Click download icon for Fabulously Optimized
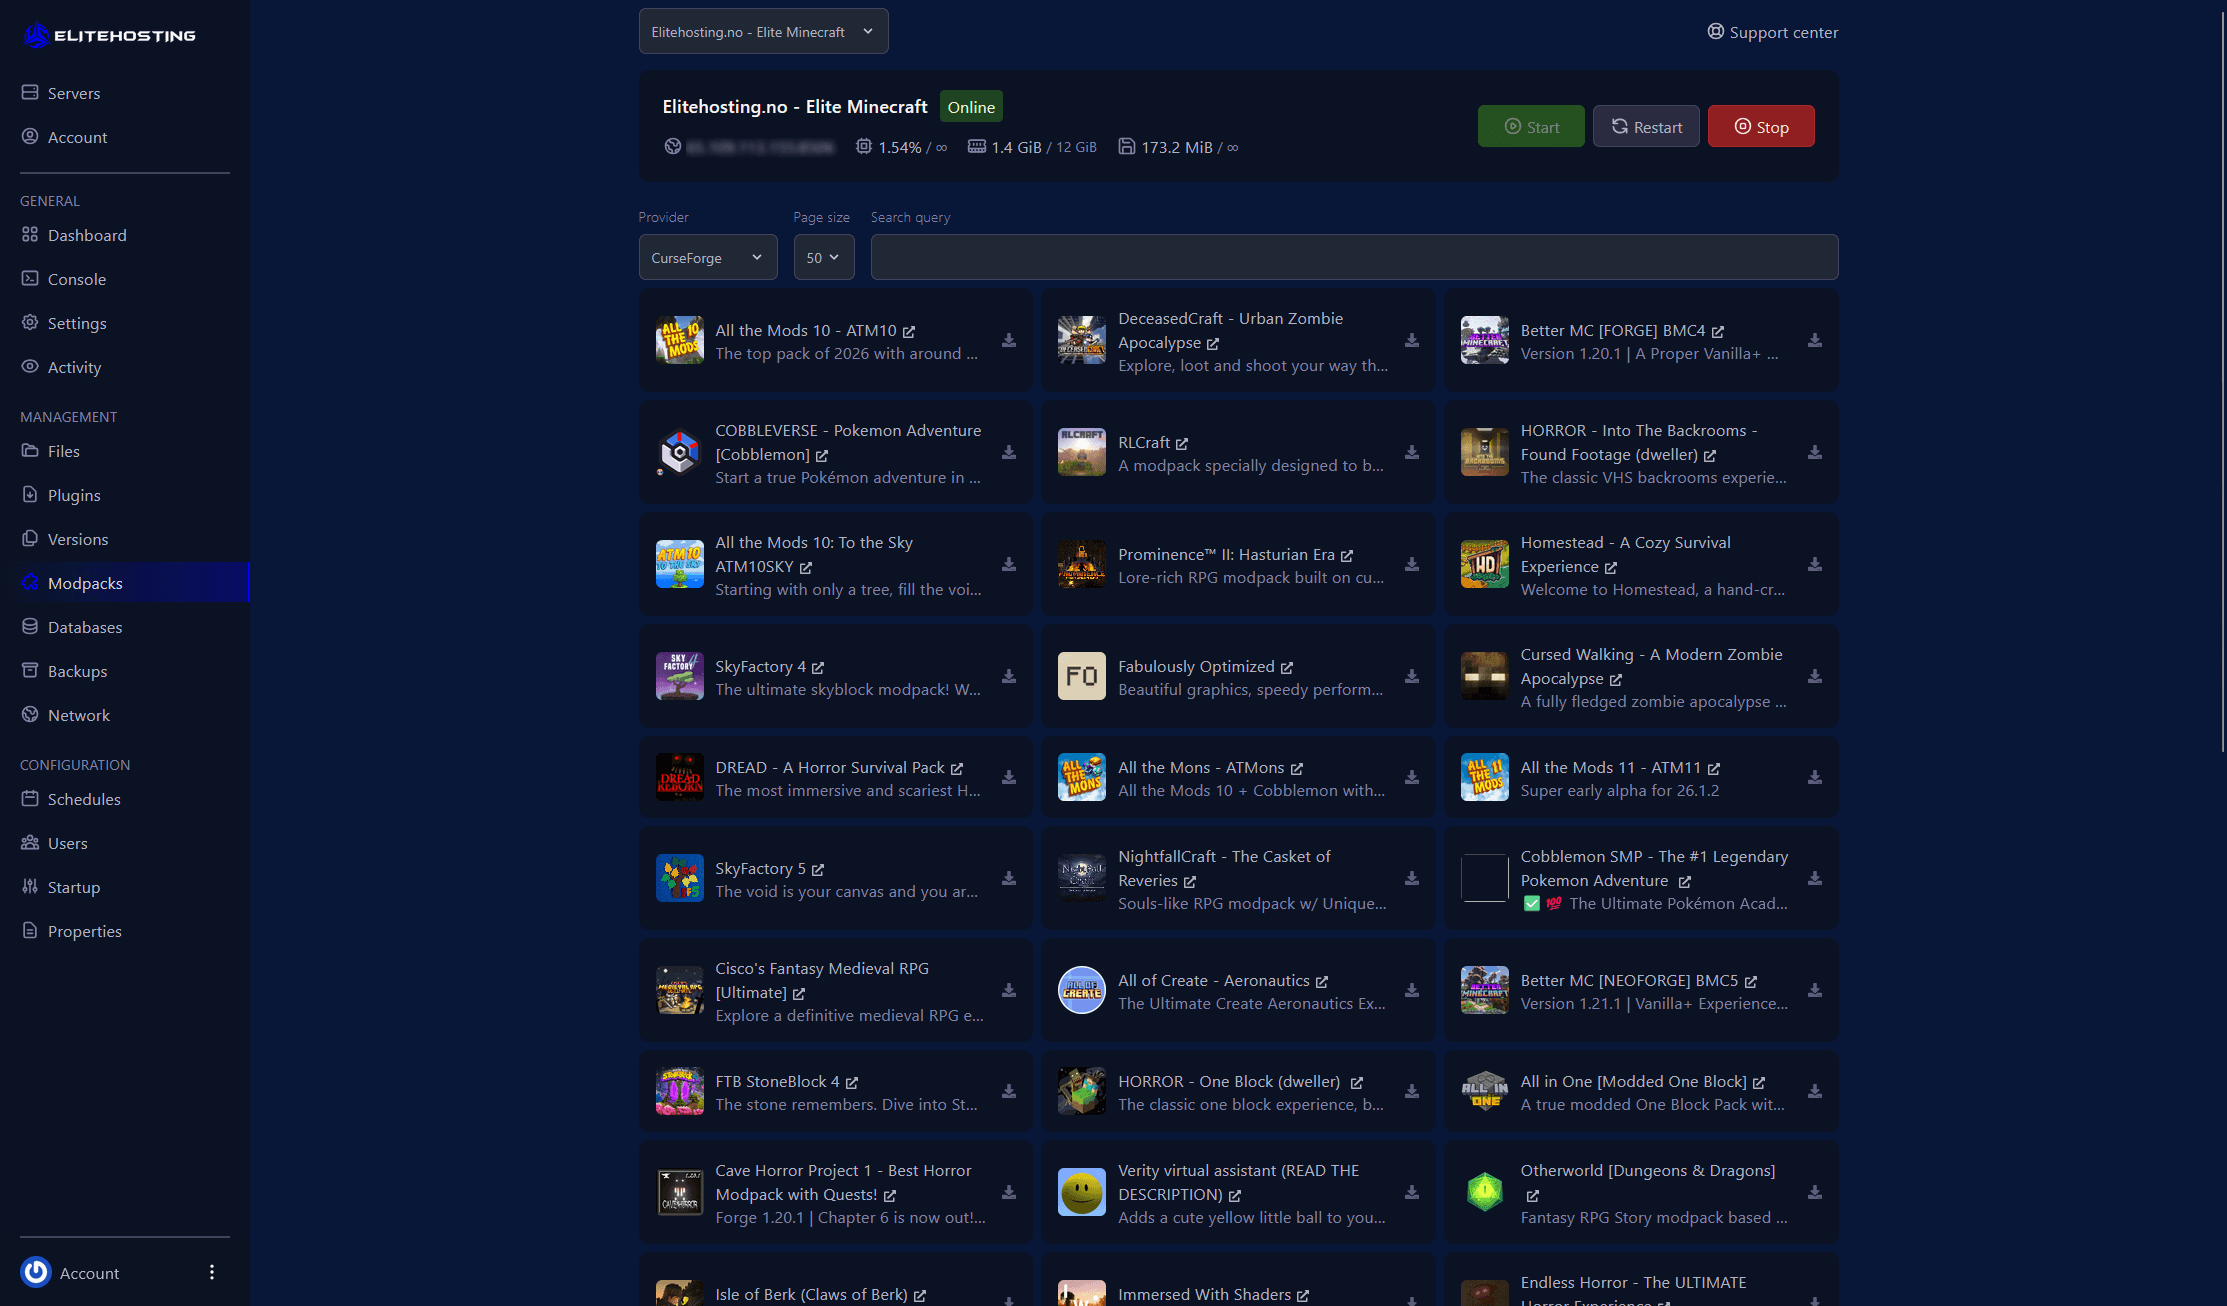The height and width of the screenshot is (1306, 2227). click(1412, 677)
